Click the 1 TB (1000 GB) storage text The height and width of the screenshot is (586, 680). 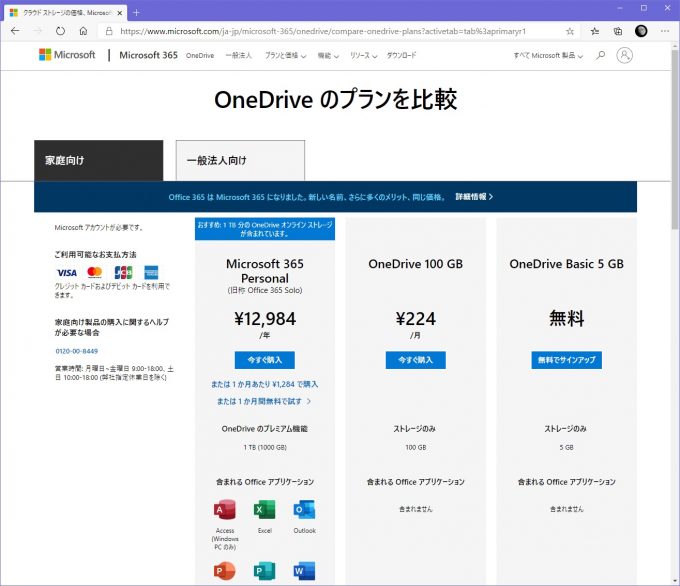265,447
